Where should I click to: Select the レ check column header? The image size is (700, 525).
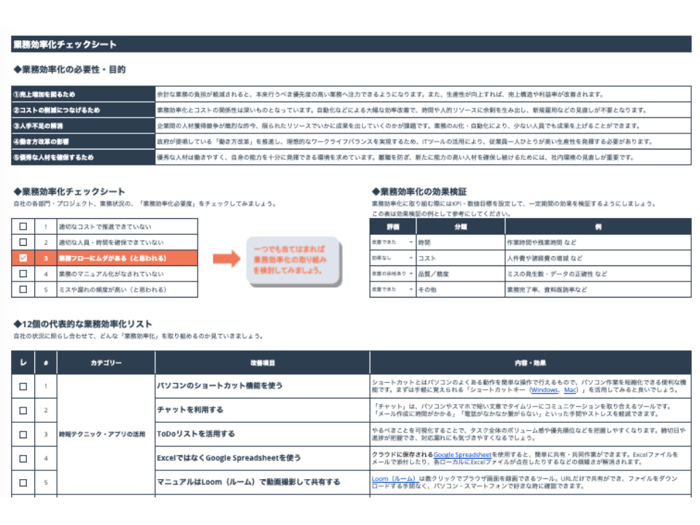pos(23,362)
